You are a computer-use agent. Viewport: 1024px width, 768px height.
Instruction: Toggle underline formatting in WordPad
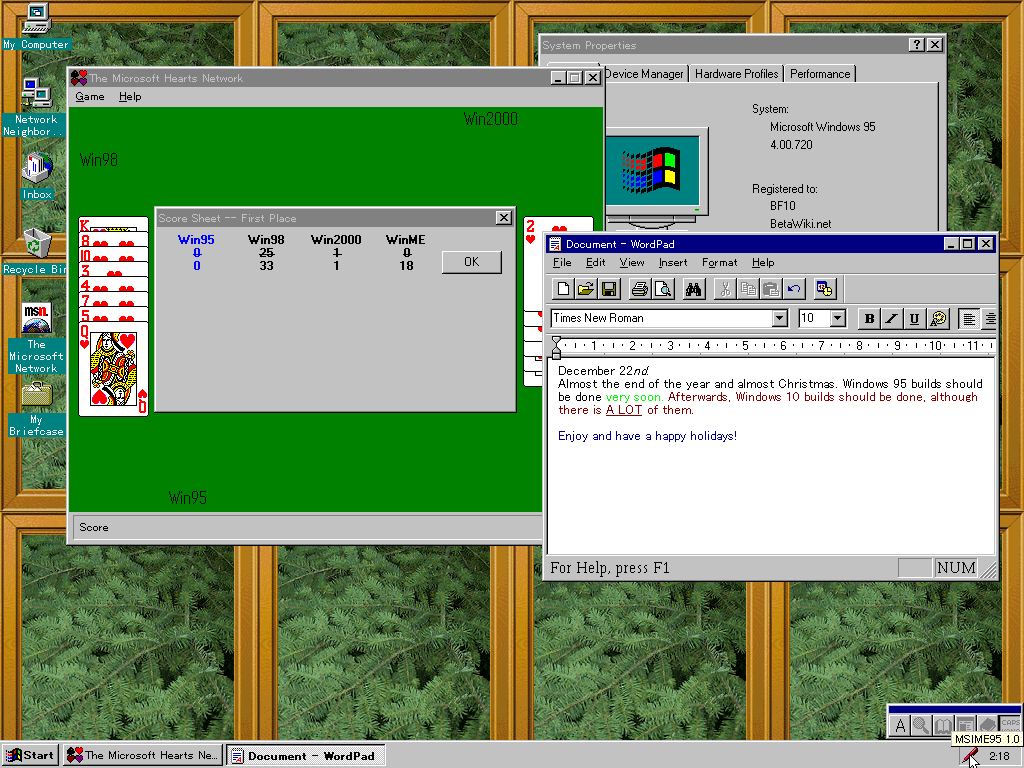pos(914,319)
